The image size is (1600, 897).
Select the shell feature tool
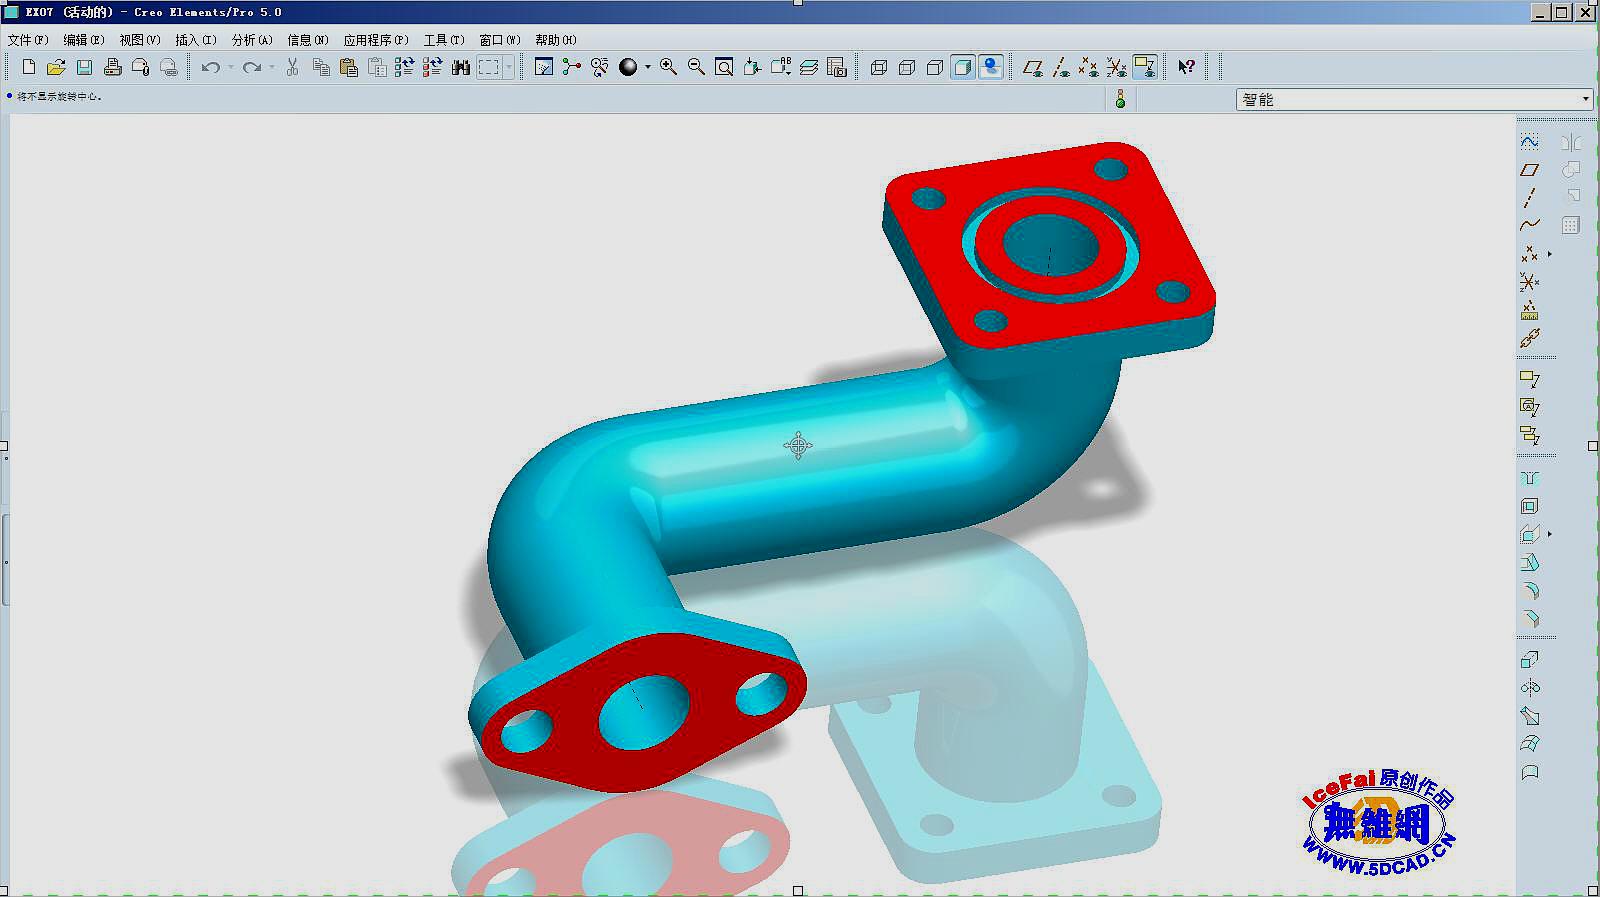pos(1529,506)
